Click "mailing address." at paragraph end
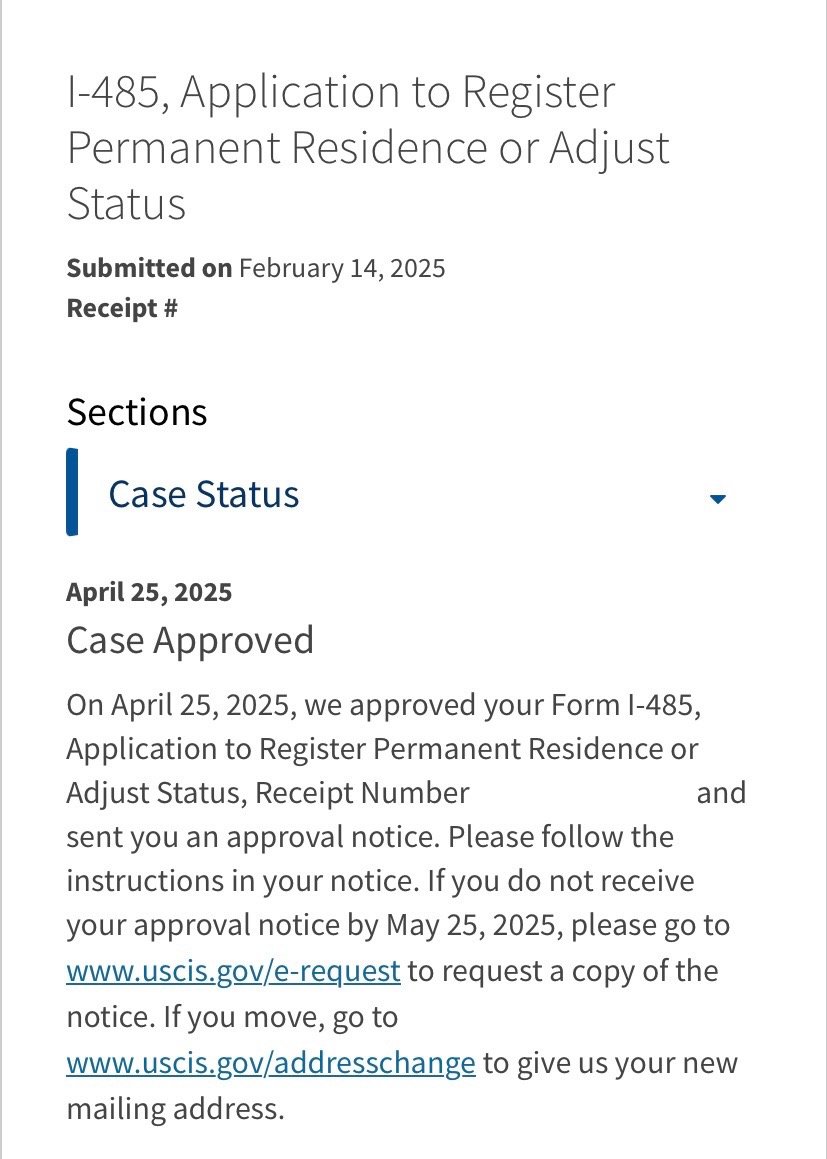The height and width of the screenshot is (1159, 827). point(175,1108)
